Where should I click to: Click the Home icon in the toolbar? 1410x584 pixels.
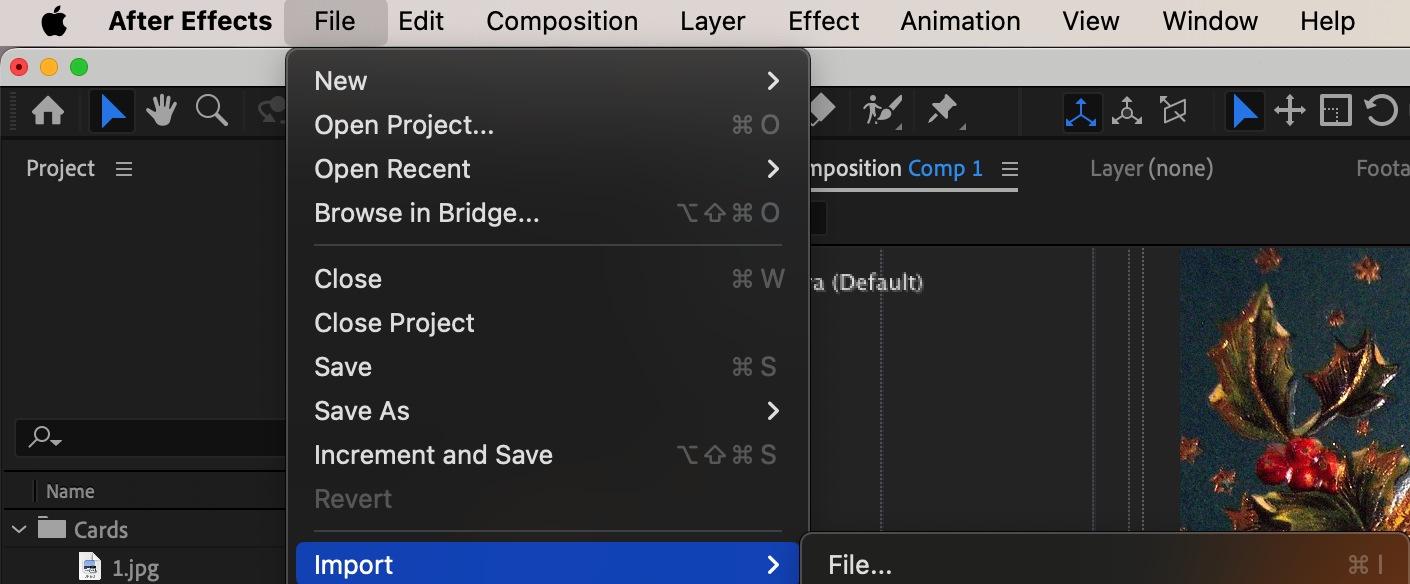48,111
